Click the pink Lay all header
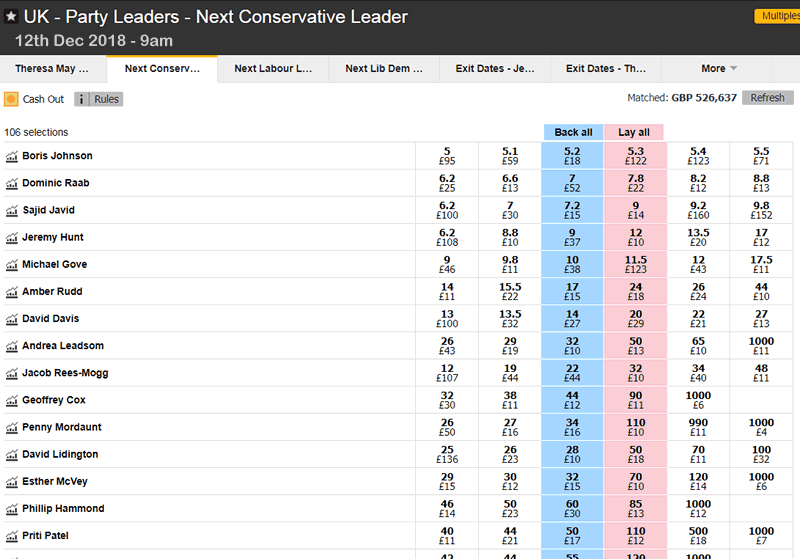The width and height of the screenshot is (800, 559). click(634, 132)
